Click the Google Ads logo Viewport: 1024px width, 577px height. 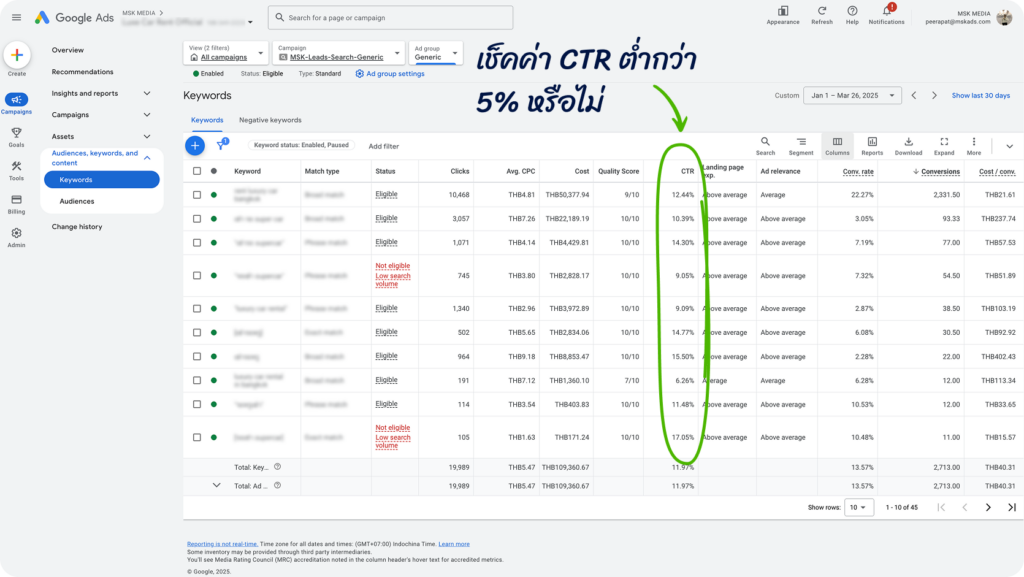[x=74, y=18]
